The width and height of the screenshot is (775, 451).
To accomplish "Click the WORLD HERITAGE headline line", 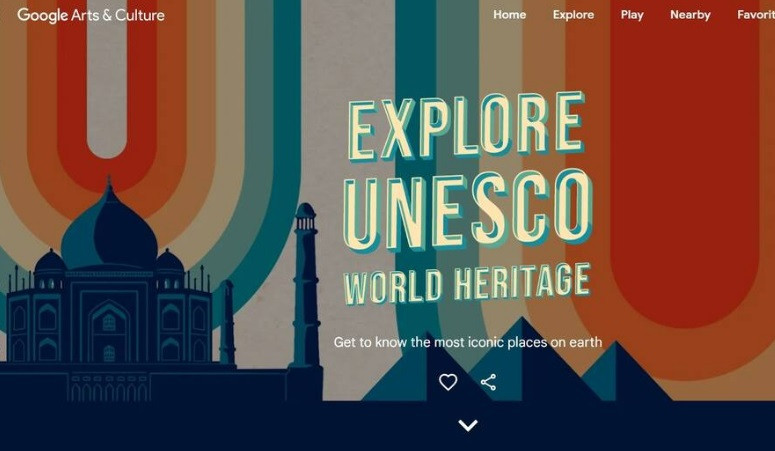I will pos(467,284).
